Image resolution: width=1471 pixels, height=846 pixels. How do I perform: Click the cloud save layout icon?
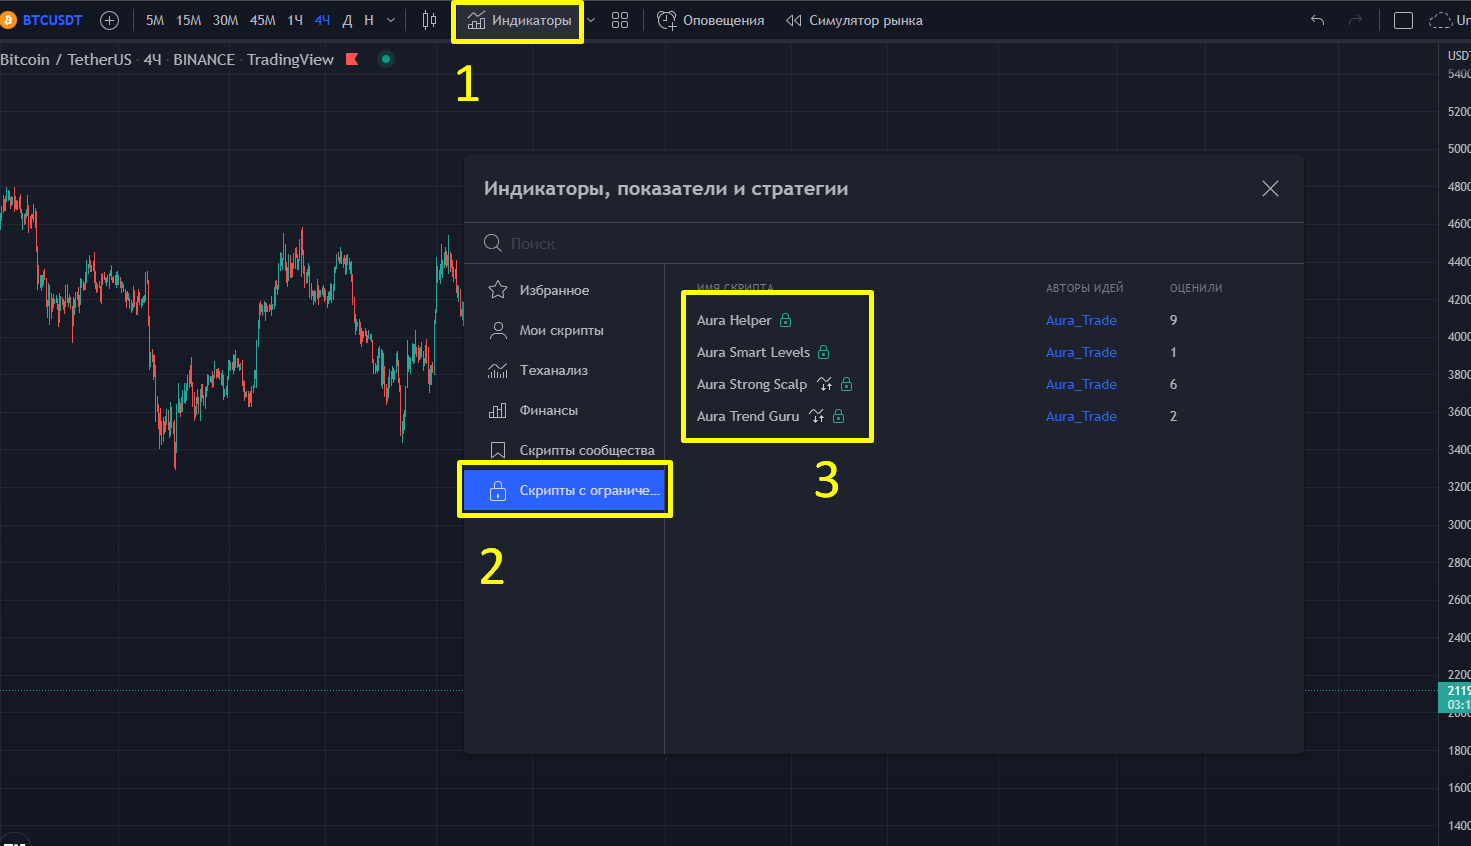1440,20
